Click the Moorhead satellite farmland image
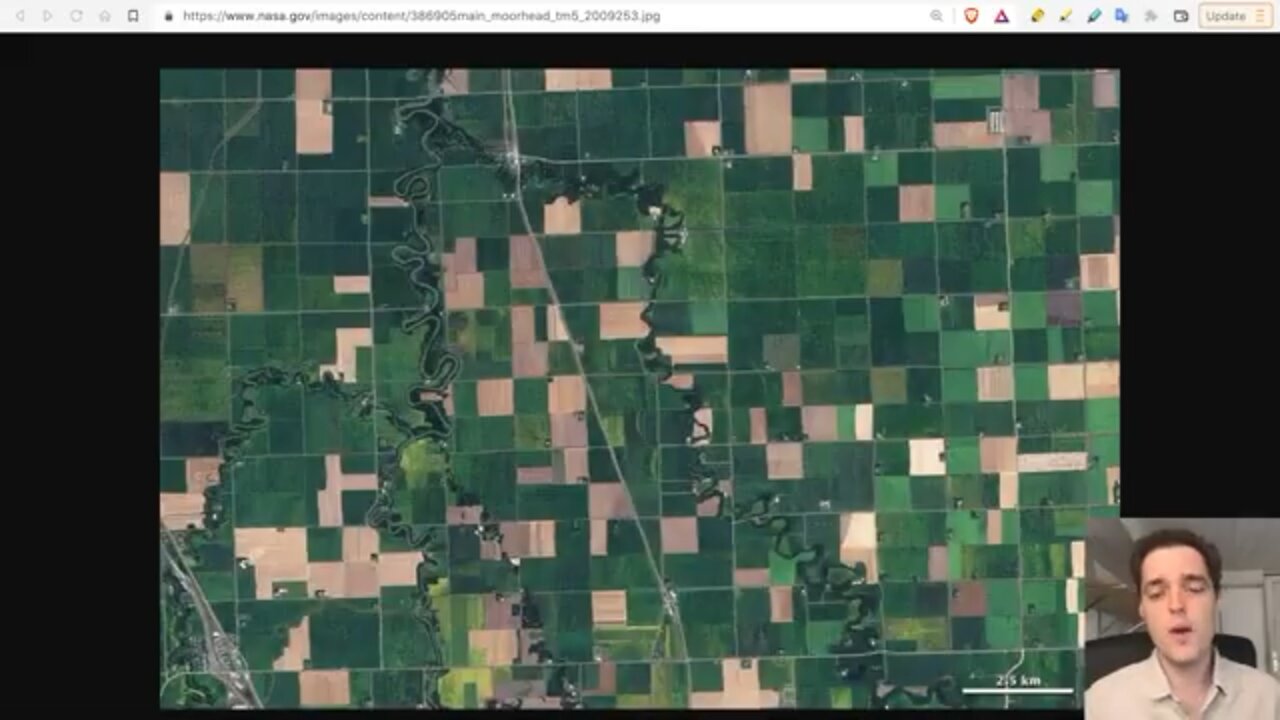Image resolution: width=1280 pixels, height=720 pixels. 640,388
